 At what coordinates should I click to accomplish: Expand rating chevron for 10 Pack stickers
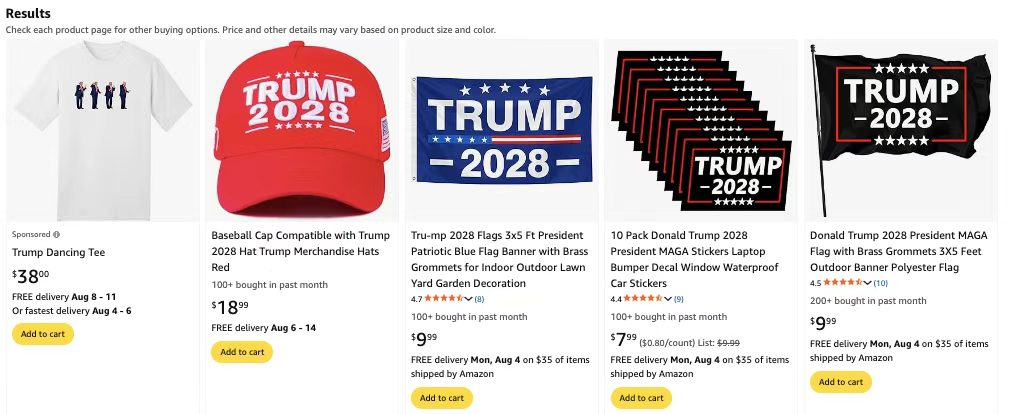pos(667,299)
